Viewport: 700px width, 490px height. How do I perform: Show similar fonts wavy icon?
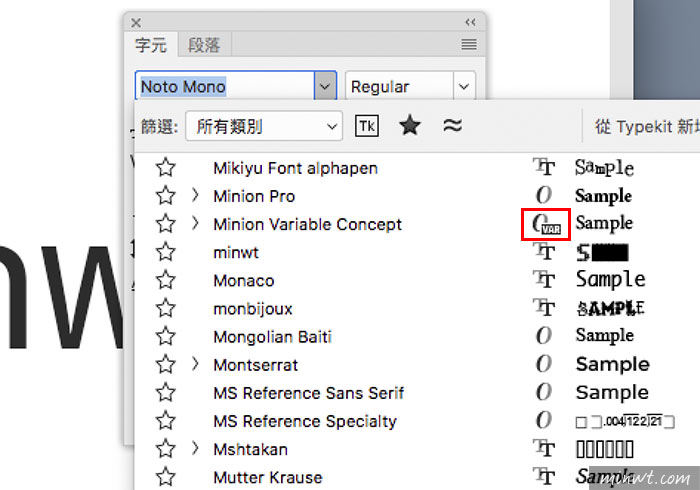(x=452, y=125)
